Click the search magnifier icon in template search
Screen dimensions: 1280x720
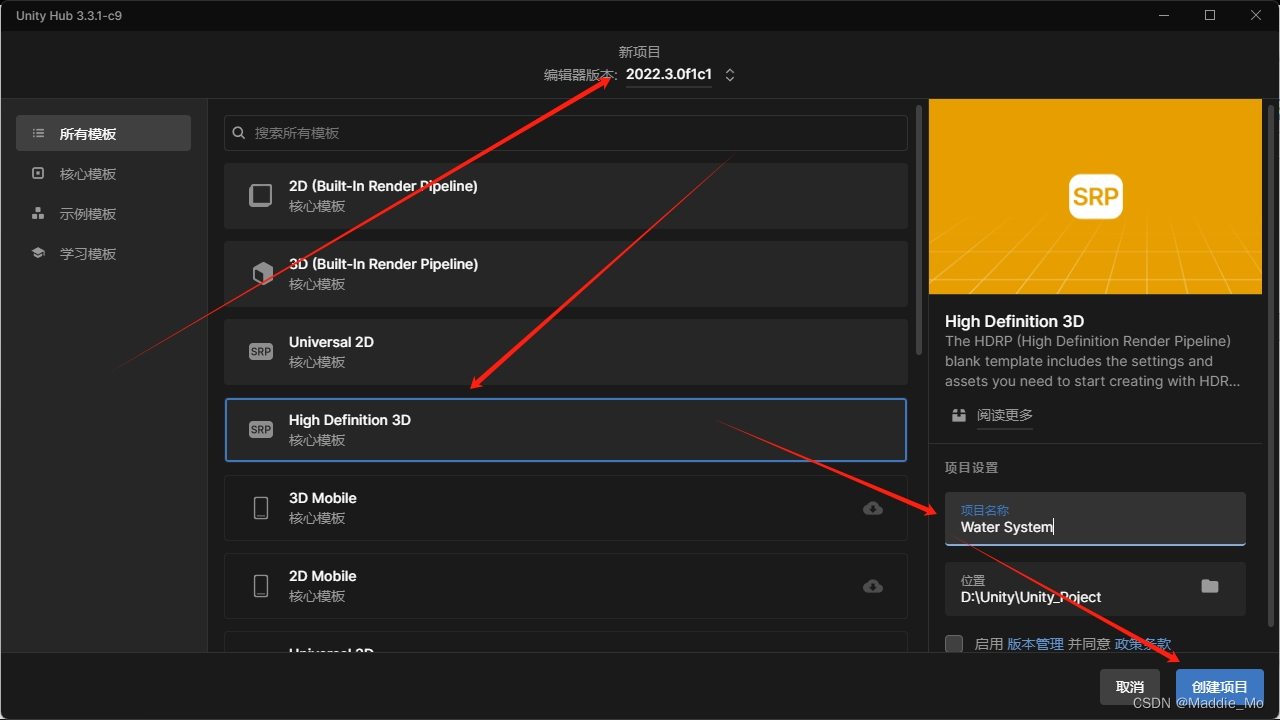point(239,133)
